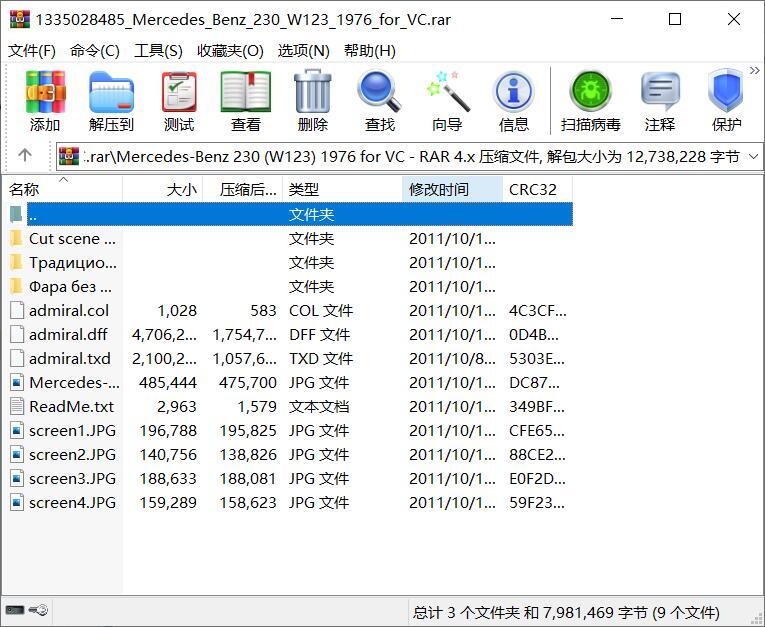Sort by Packed size (压缩后) column
Screen dimensions: 765x627
click(x=243, y=189)
